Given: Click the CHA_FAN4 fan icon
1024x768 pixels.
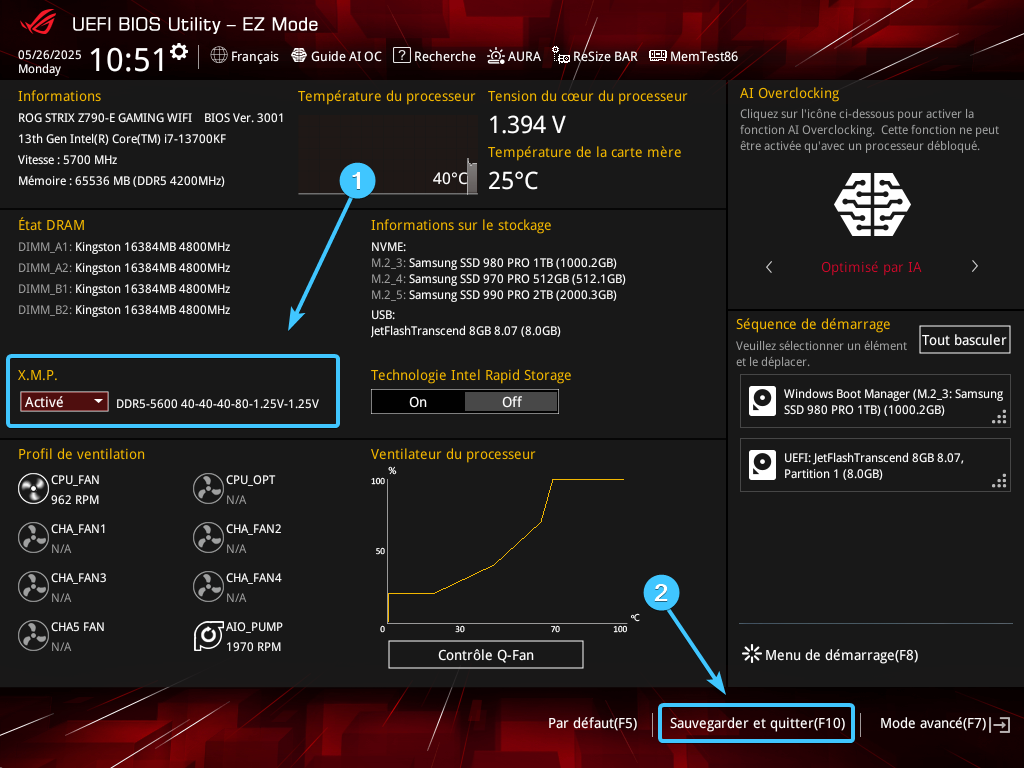Looking at the screenshot, I should point(208,586).
